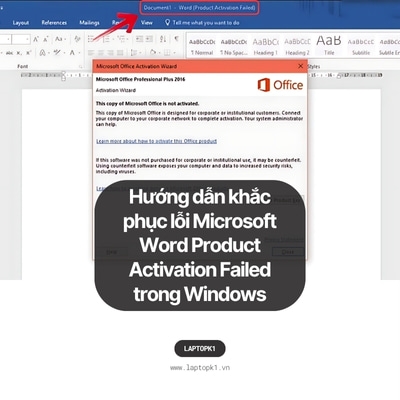The image size is (400, 400).
Task: Apply Borders to the paragraph
Action: click(167, 53)
